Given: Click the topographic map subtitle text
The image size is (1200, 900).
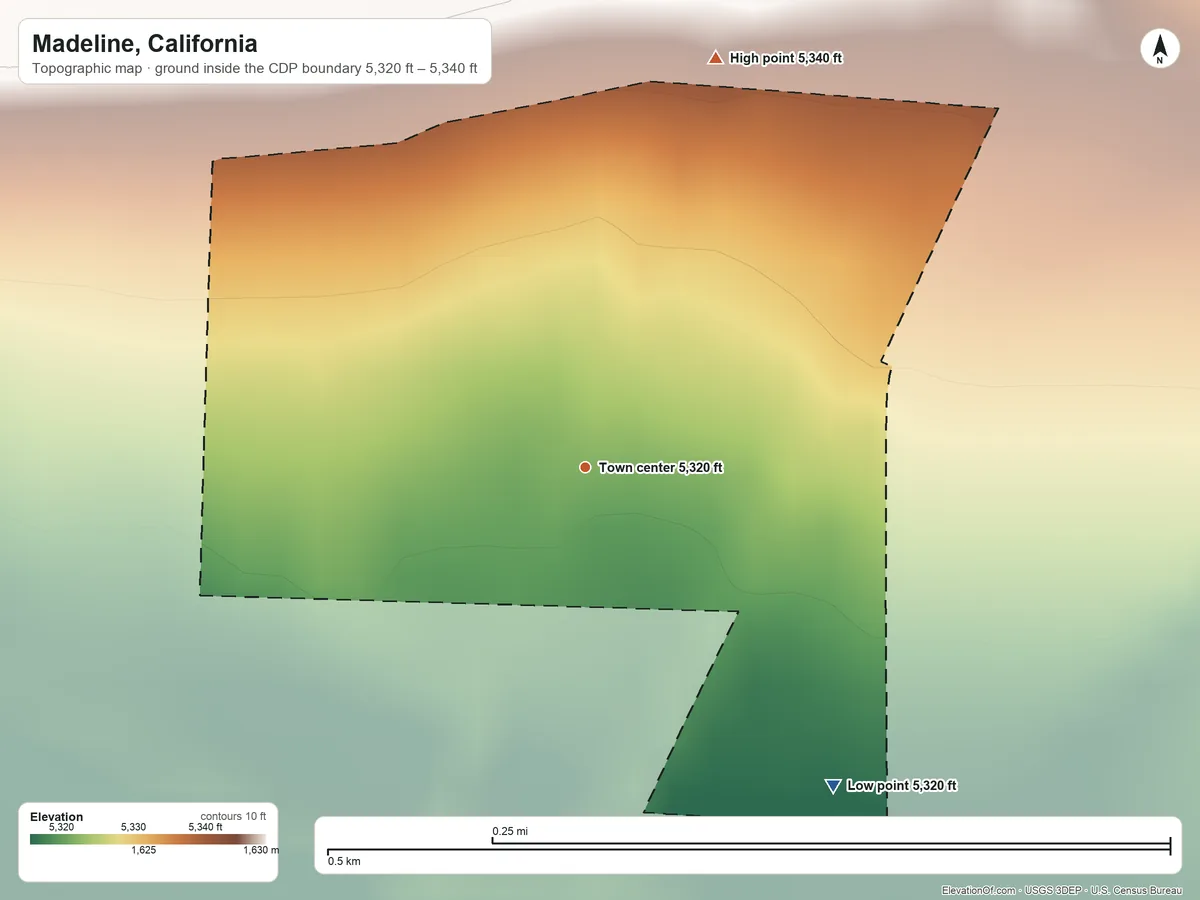Looking at the screenshot, I should (255, 70).
